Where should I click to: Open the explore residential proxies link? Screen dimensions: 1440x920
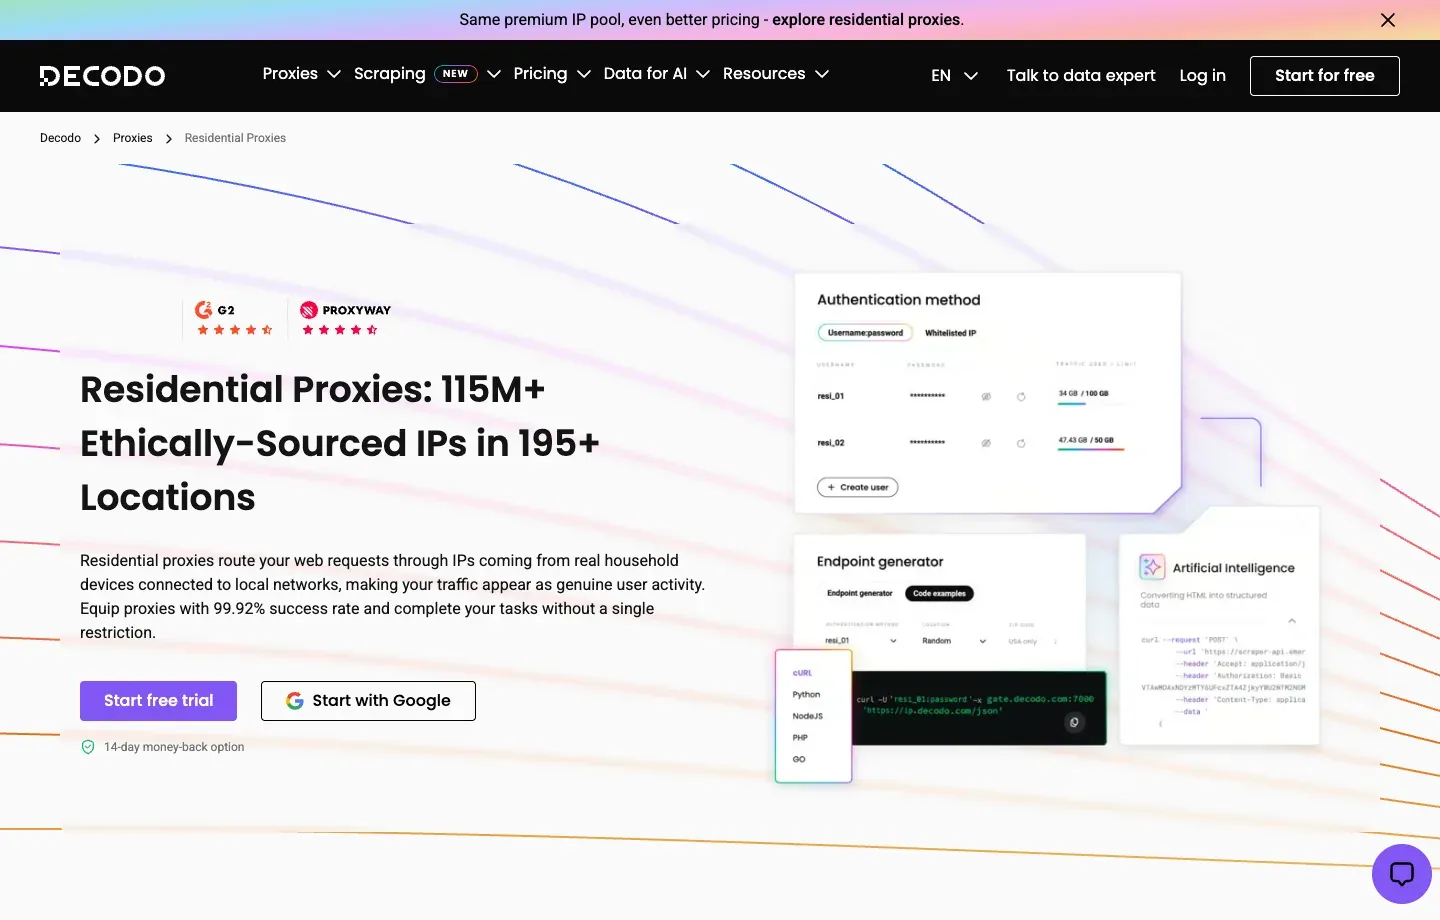click(866, 20)
